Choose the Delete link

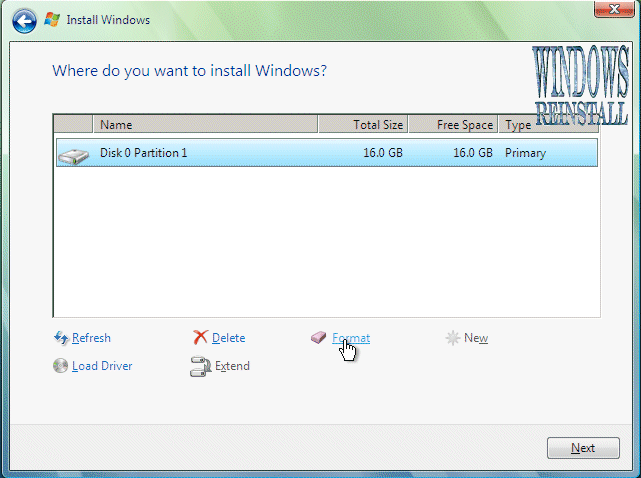pyautogui.click(x=228, y=338)
